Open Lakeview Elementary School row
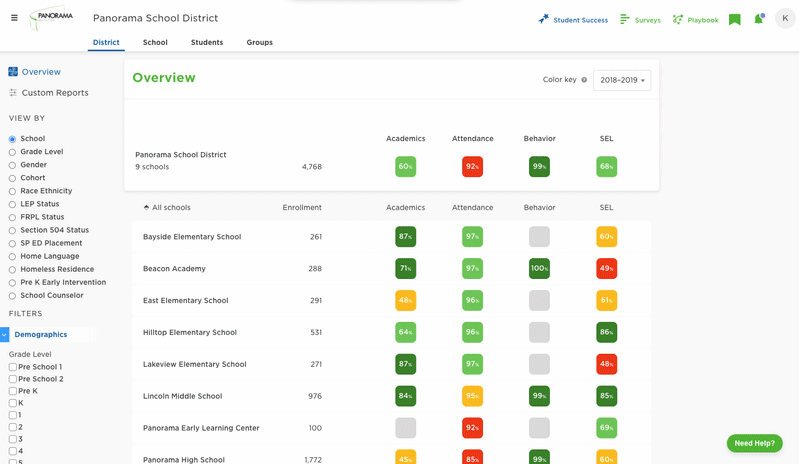The width and height of the screenshot is (799, 464). pyautogui.click(x=391, y=364)
